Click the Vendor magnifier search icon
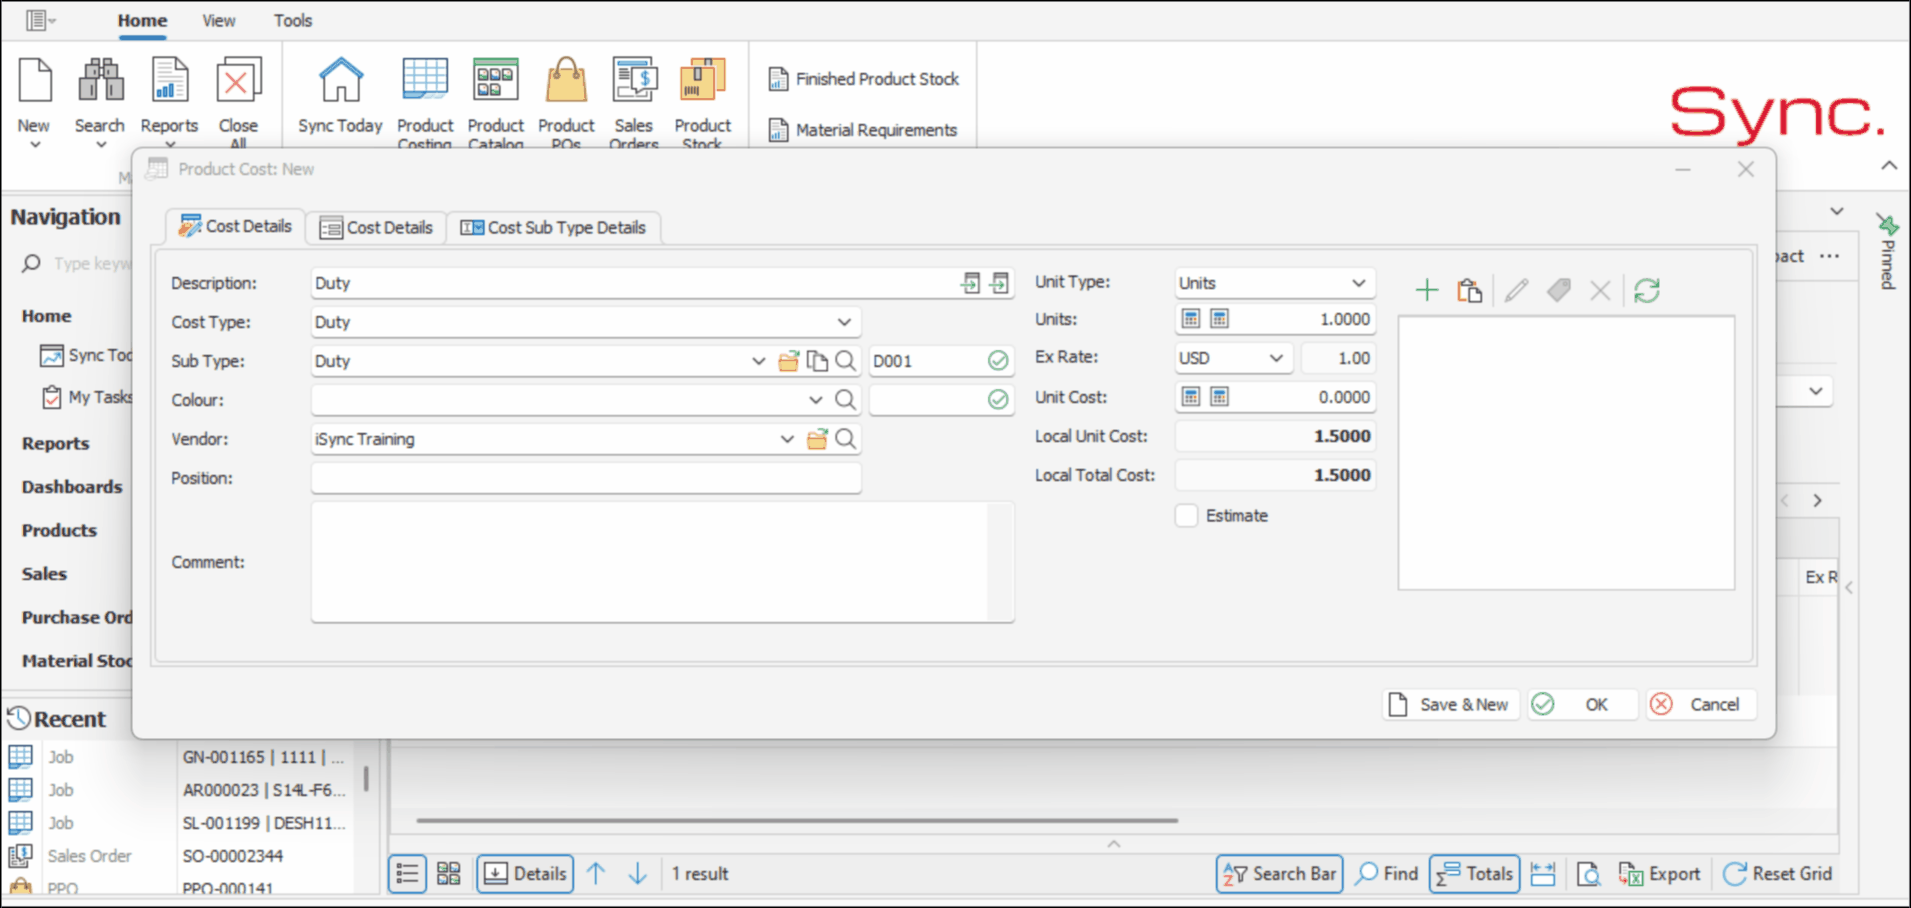 pos(845,439)
